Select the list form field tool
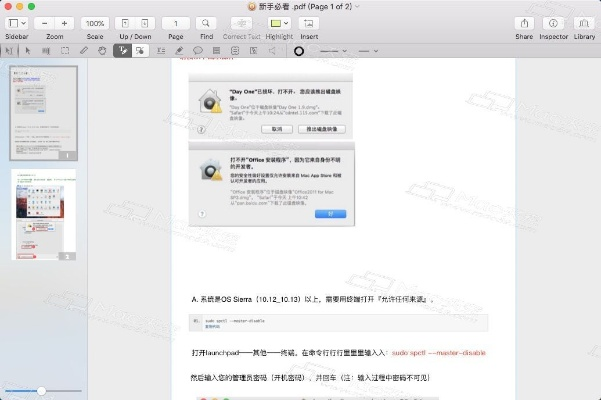 point(217,51)
